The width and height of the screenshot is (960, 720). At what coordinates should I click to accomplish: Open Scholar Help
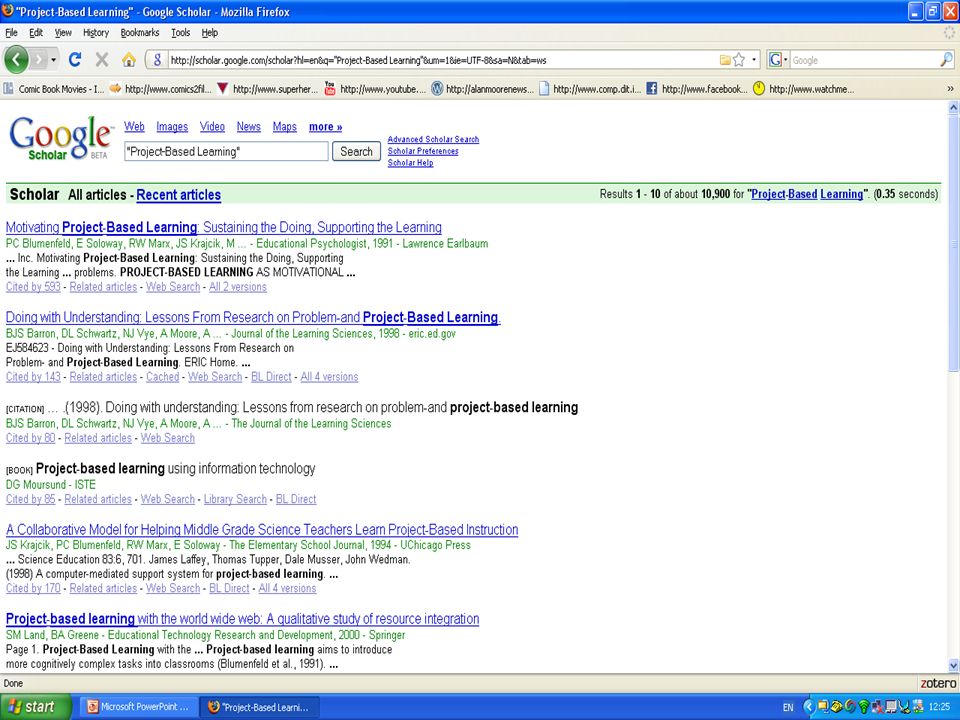coord(410,163)
